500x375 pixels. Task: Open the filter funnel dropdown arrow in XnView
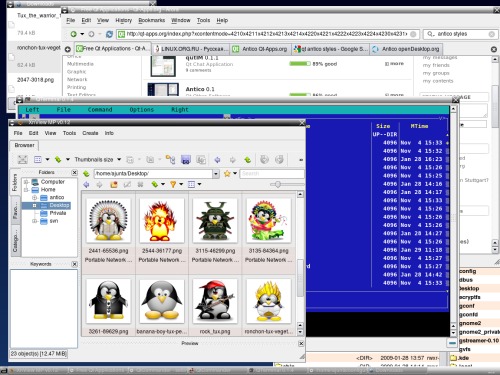[181, 184]
